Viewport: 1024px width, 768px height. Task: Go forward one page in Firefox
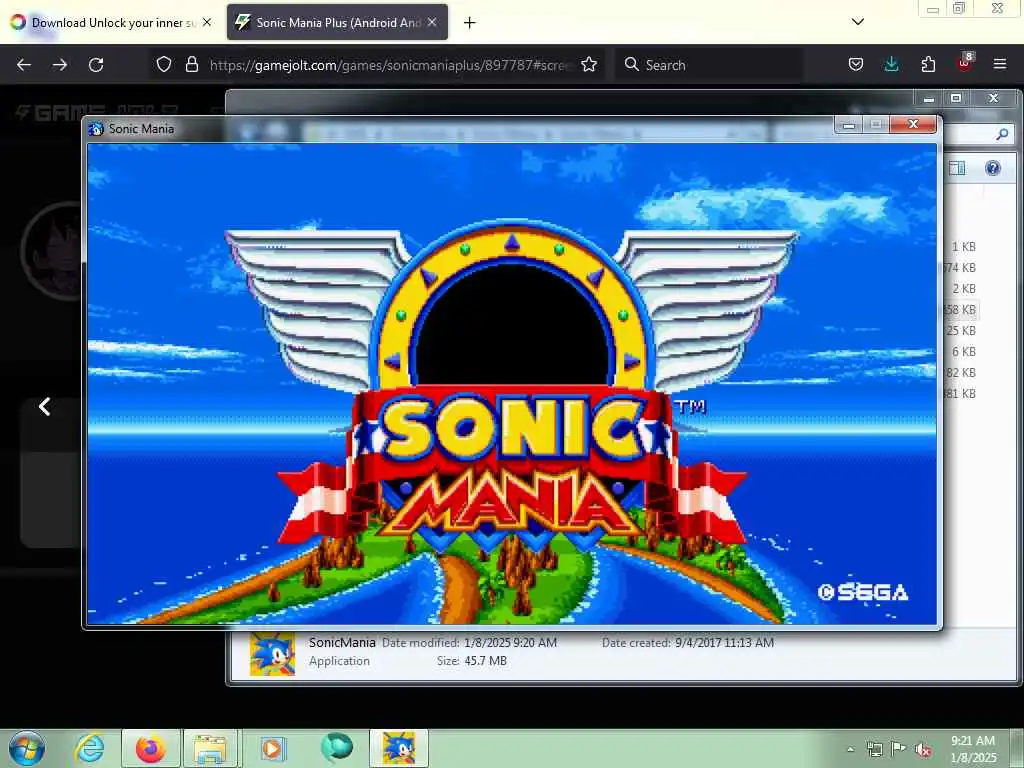point(59,65)
